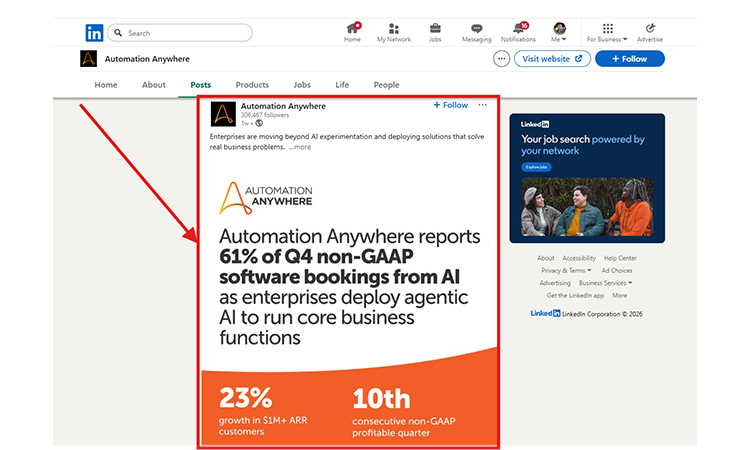Click the post author's Automation Anywhere avatar
The image size is (750, 450).
point(223,114)
